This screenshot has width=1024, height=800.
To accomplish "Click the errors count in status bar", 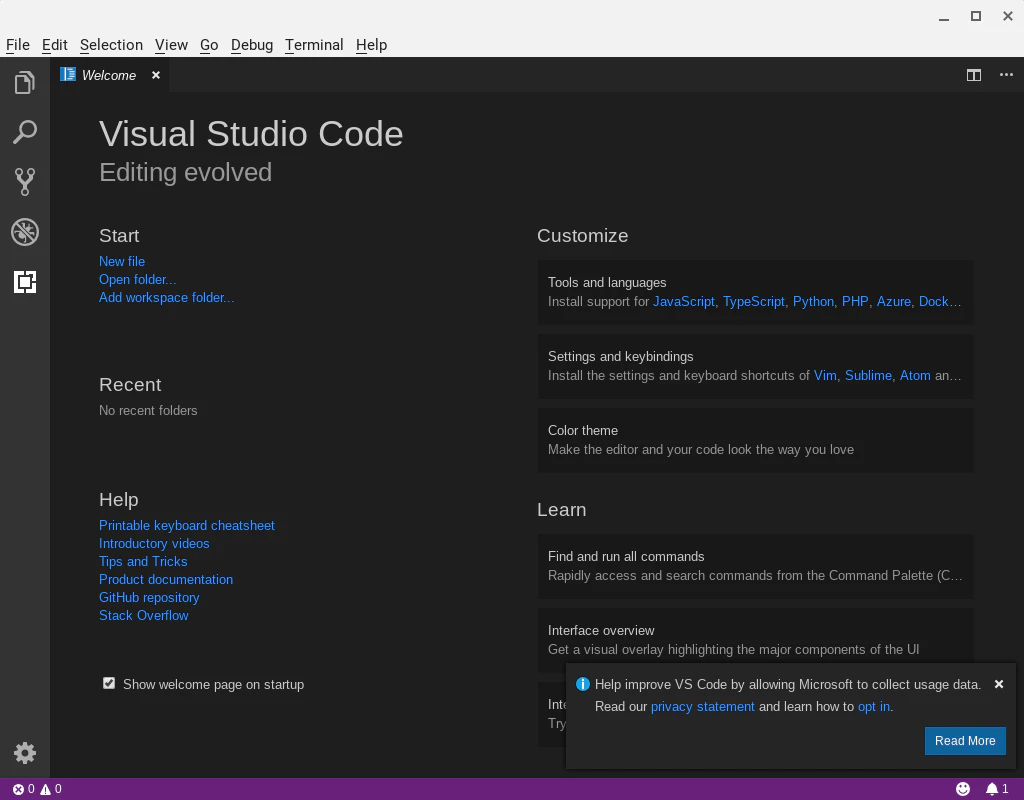I will tap(24, 789).
